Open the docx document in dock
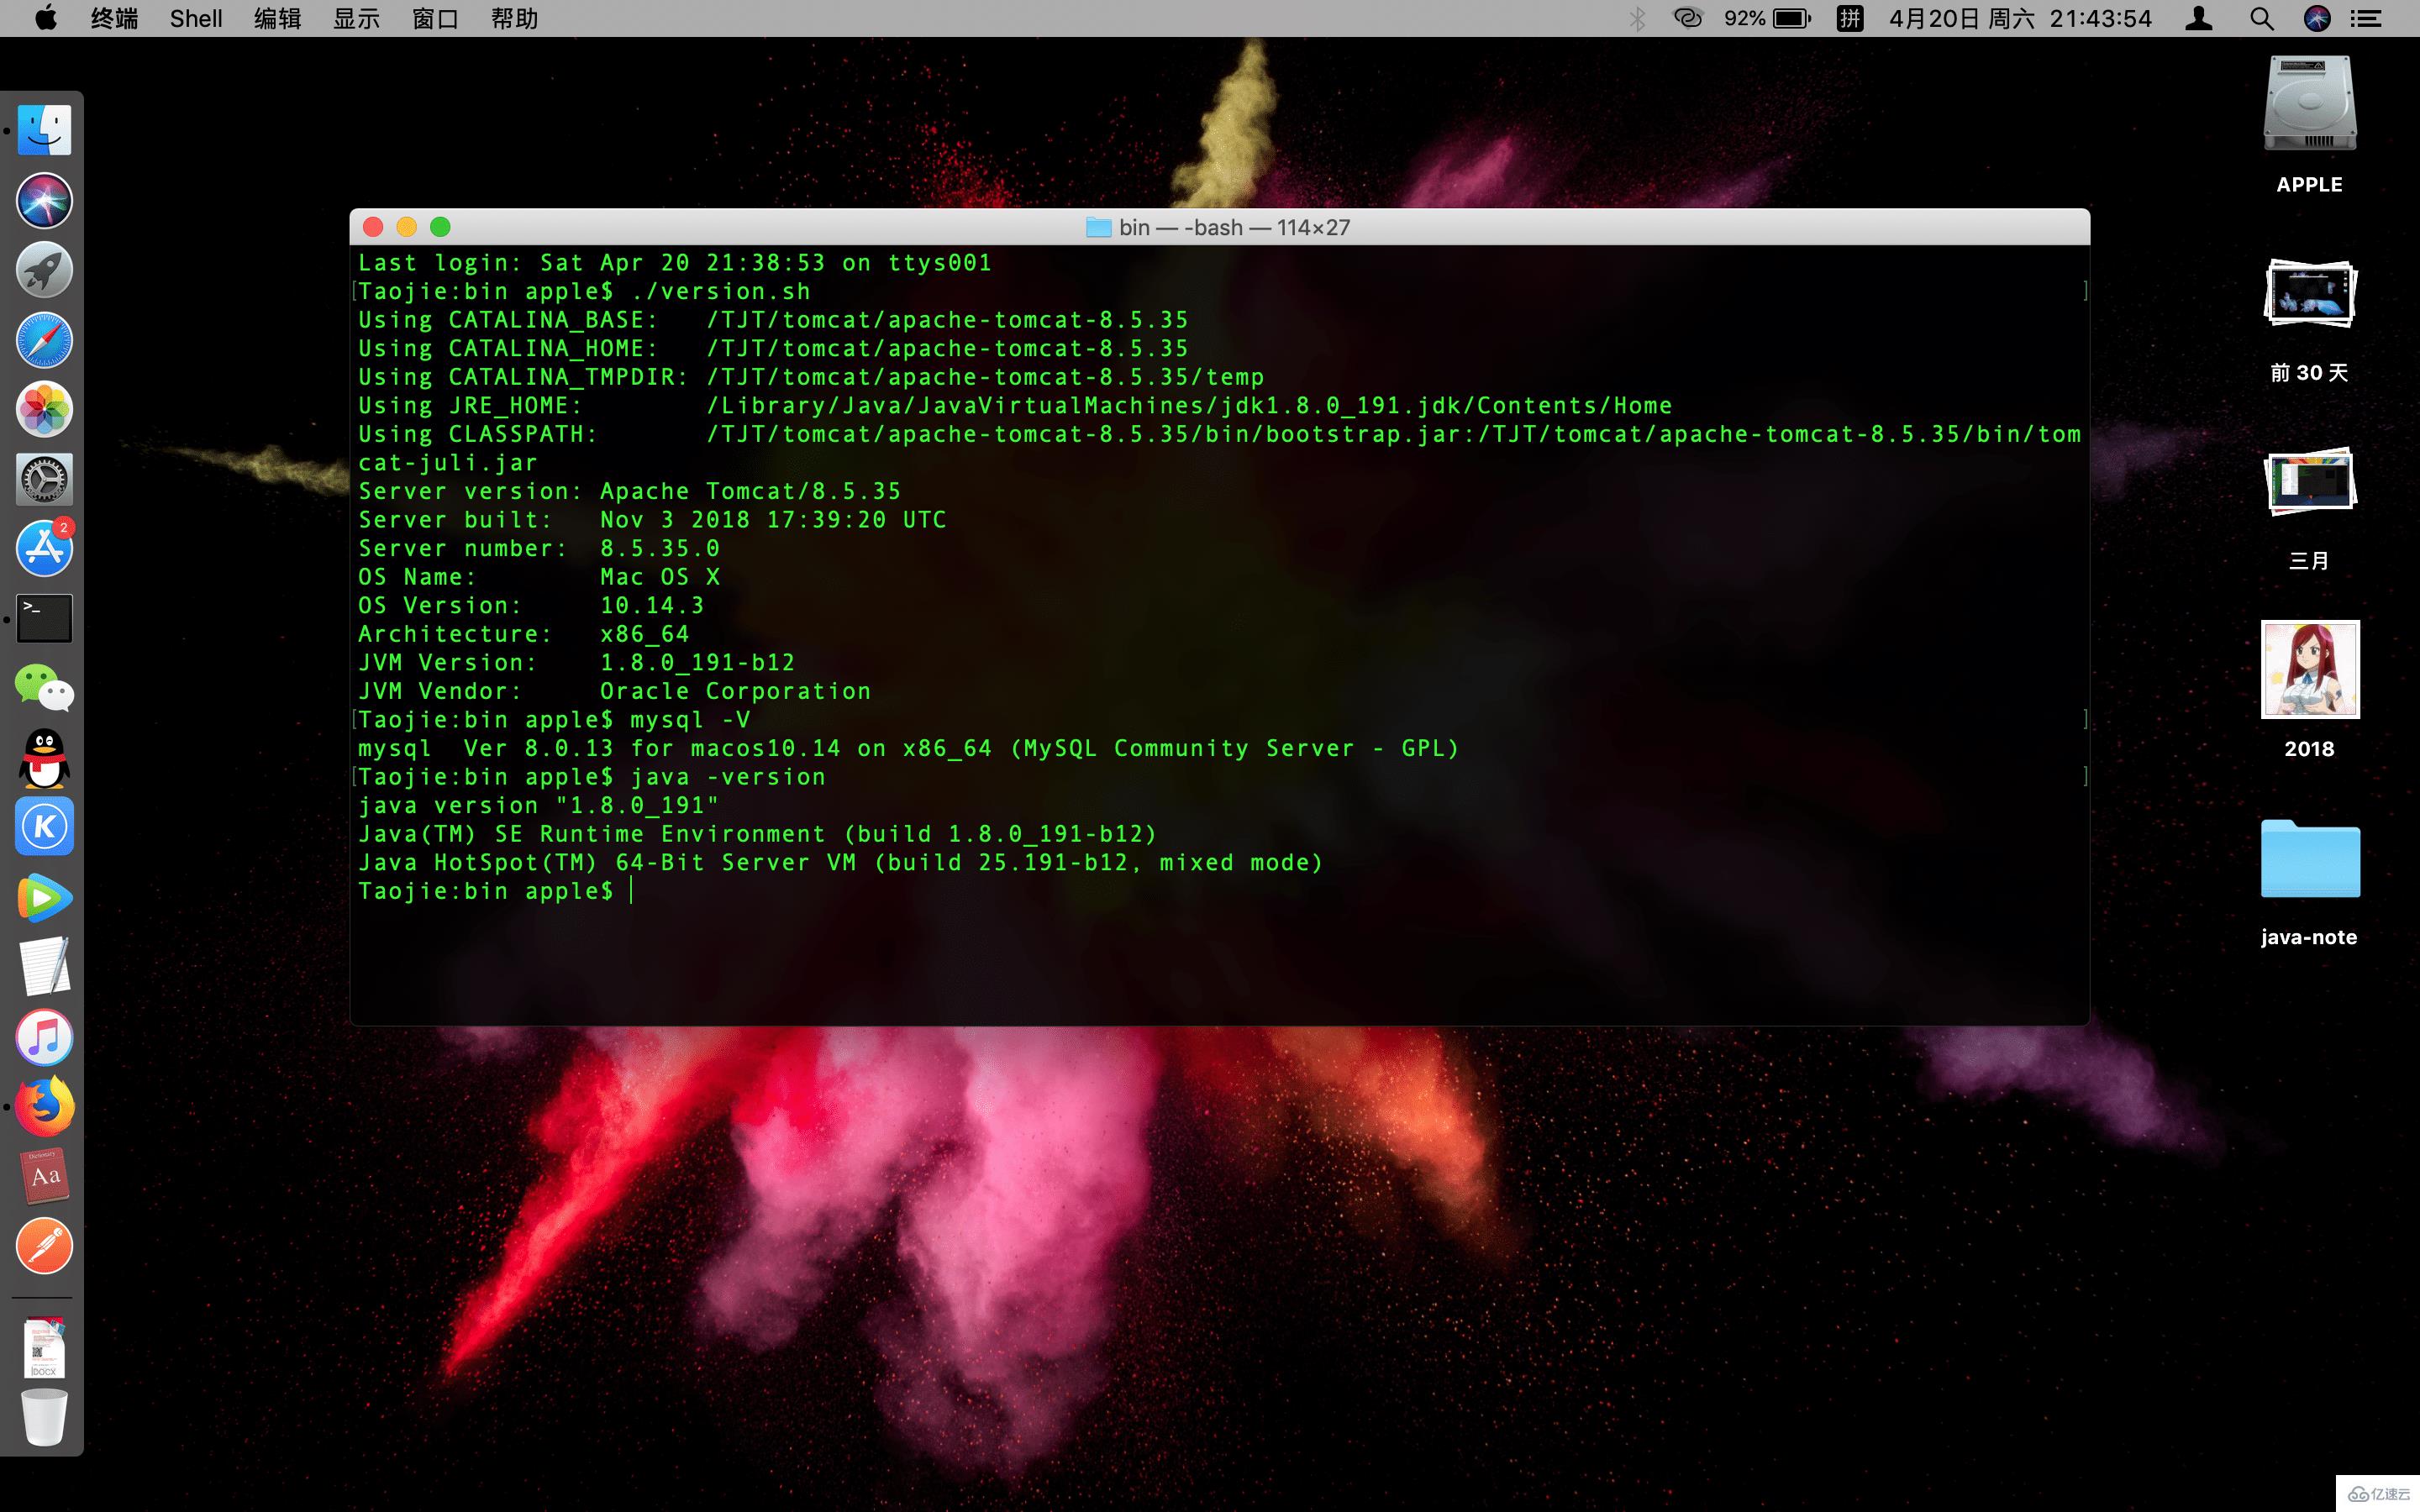The image size is (2420, 1512). (x=44, y=1348)
